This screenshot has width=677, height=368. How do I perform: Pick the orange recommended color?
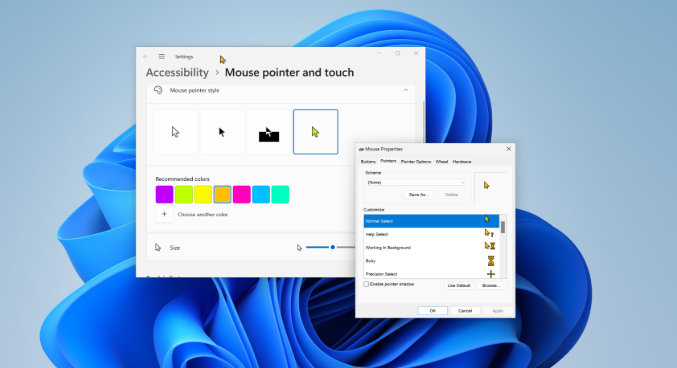[x=222, y=194]
